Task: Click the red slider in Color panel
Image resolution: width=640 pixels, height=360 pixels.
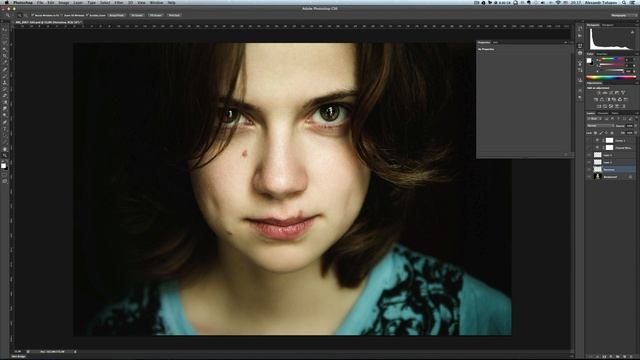Action: click(x=611, y=60)
